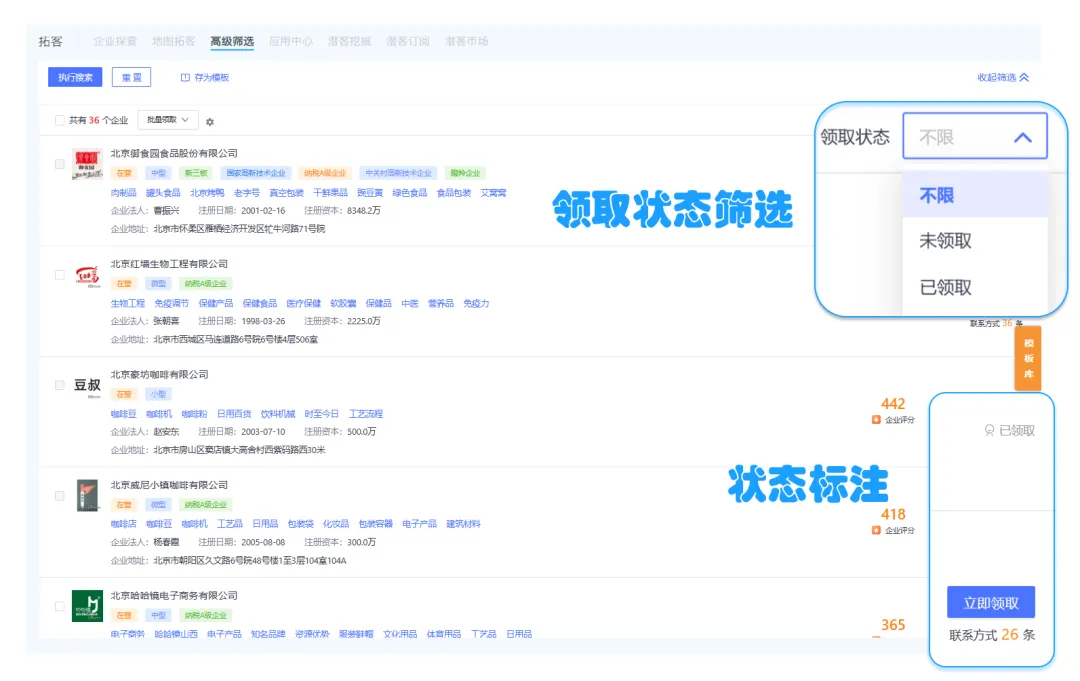Toggle the select-all checkbox beside 共有36个企业
The height and width of the screenshot is (681, 1080).
pyautogui.click(x=60, y=120)
